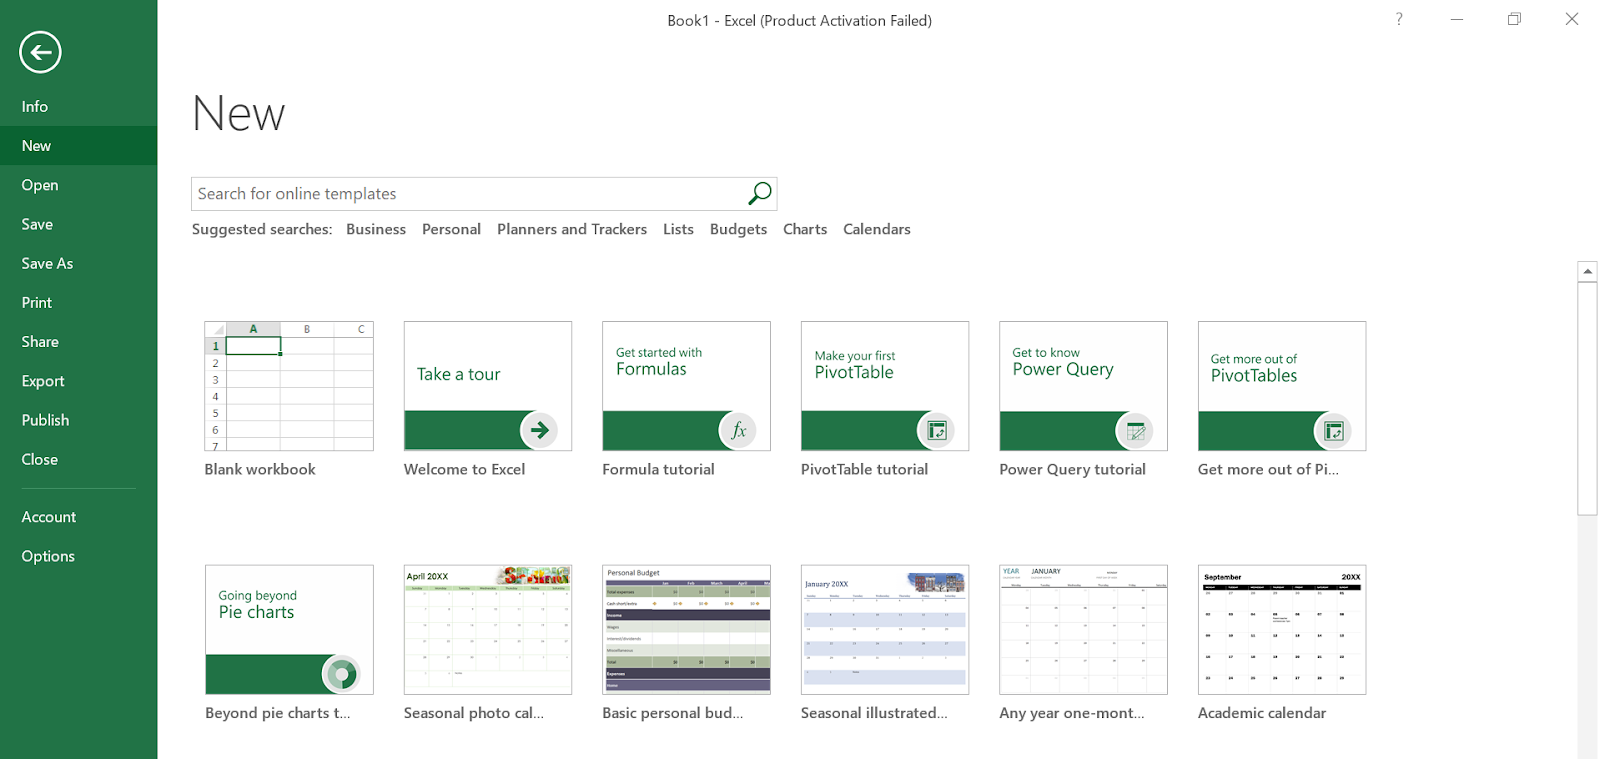
Task: Go to Open in the sidebar
Action: [x=78, y=185]
